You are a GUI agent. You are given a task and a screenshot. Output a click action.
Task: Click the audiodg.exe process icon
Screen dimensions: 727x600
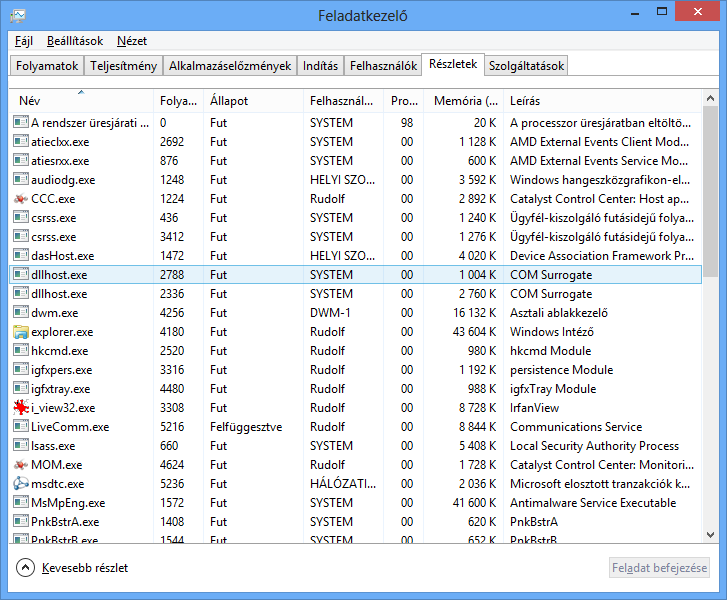(21, 179)
